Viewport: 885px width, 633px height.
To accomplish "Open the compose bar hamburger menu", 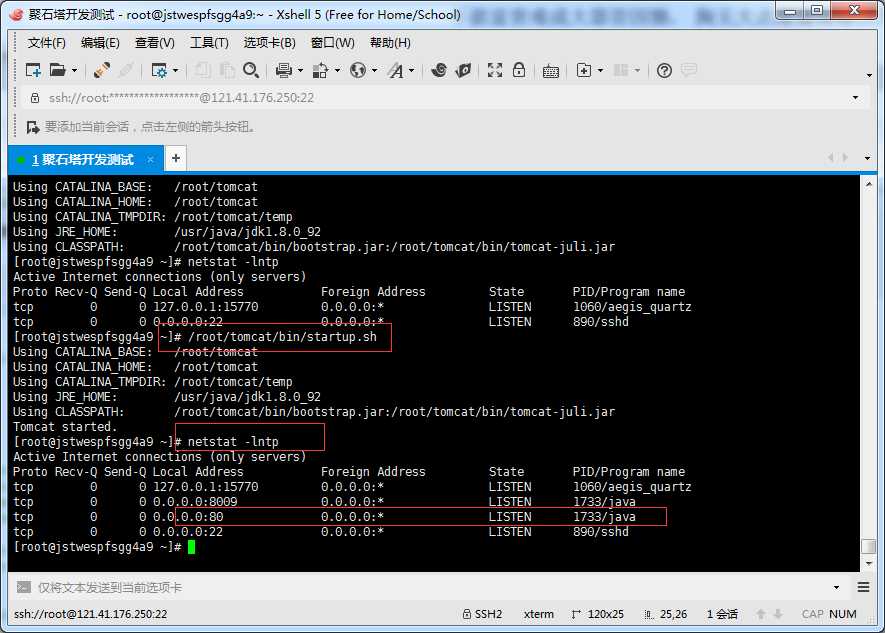I will pos(864,587).
